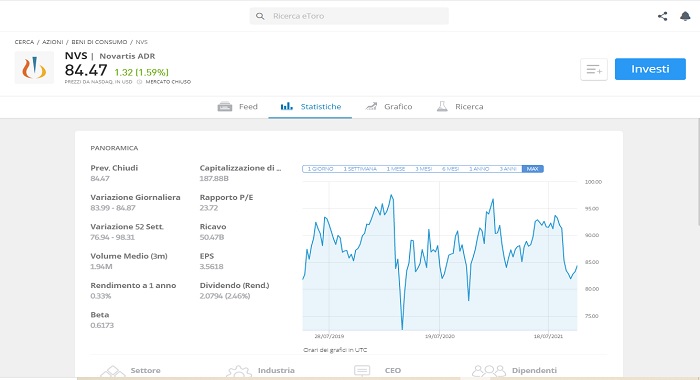Click the MERCATO CHIUSO status text
This screenshot has height=380, width=700.
click(x=168, y=82)
